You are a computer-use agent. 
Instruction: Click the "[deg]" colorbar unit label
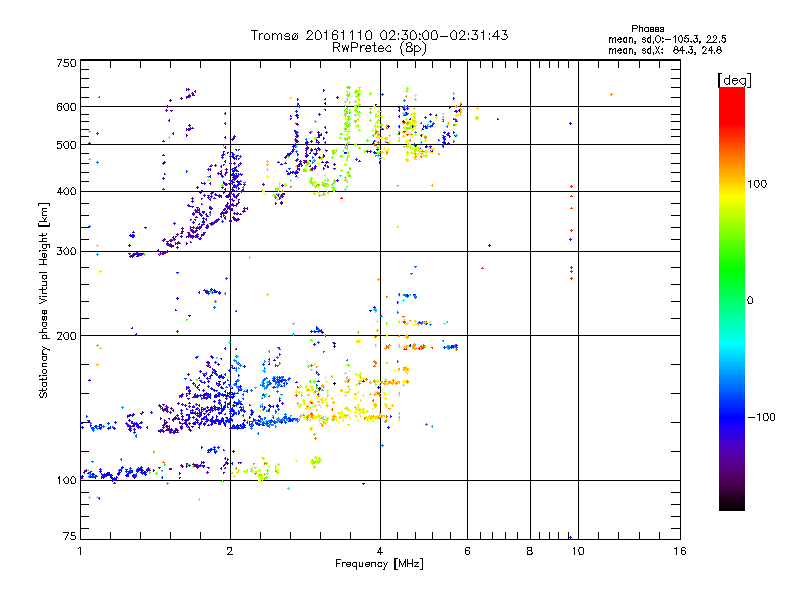coord(734,80)
